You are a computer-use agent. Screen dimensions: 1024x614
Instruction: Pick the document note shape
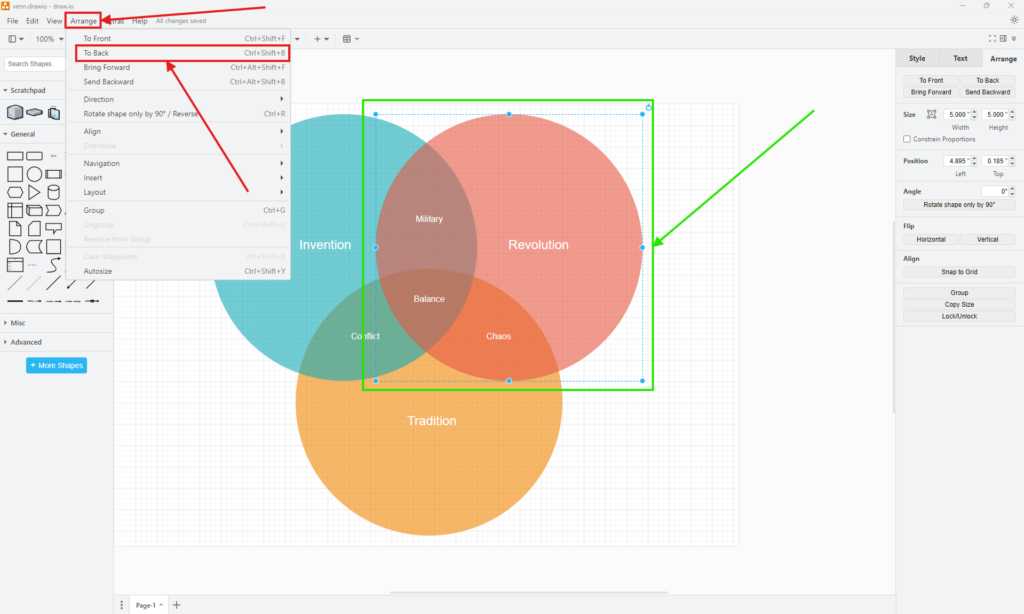(15, 229)
